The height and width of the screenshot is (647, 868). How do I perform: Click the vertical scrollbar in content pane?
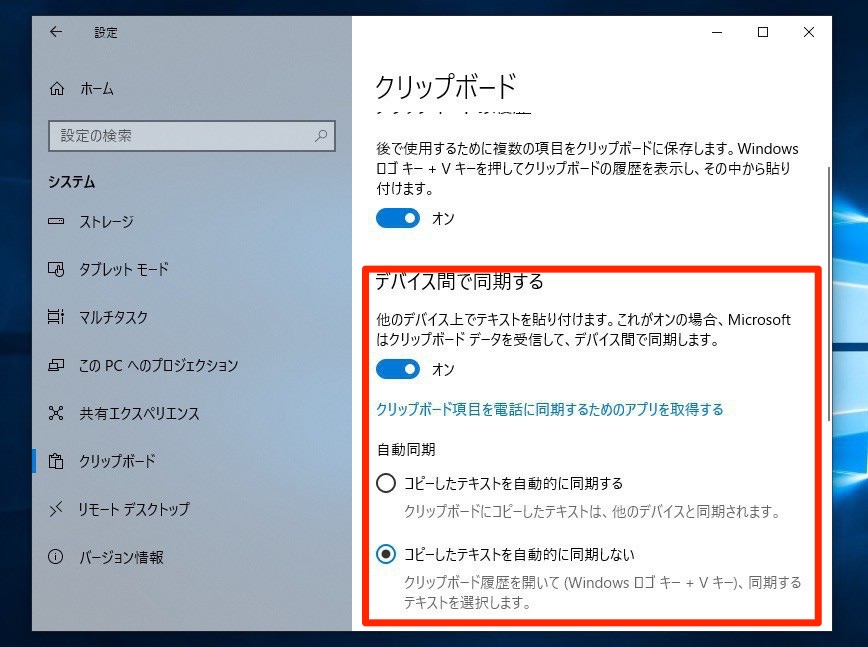(829, 293)
